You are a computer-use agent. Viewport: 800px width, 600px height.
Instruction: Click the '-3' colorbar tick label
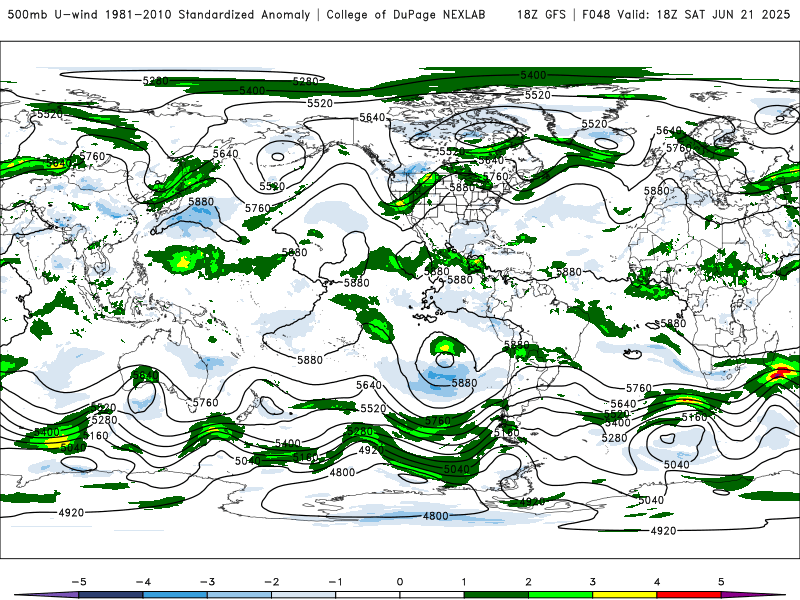207,582
